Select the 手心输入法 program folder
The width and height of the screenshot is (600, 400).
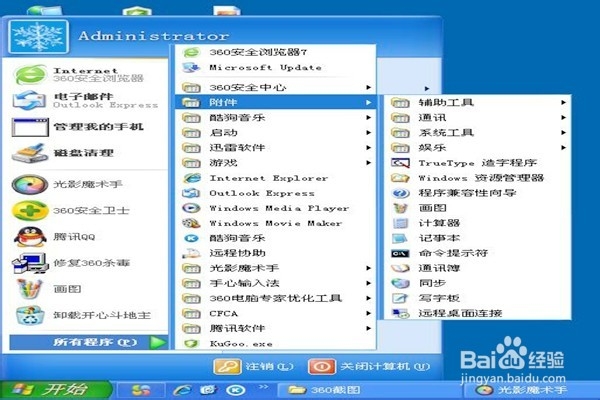pyautogui.click(x=276, y=283)
